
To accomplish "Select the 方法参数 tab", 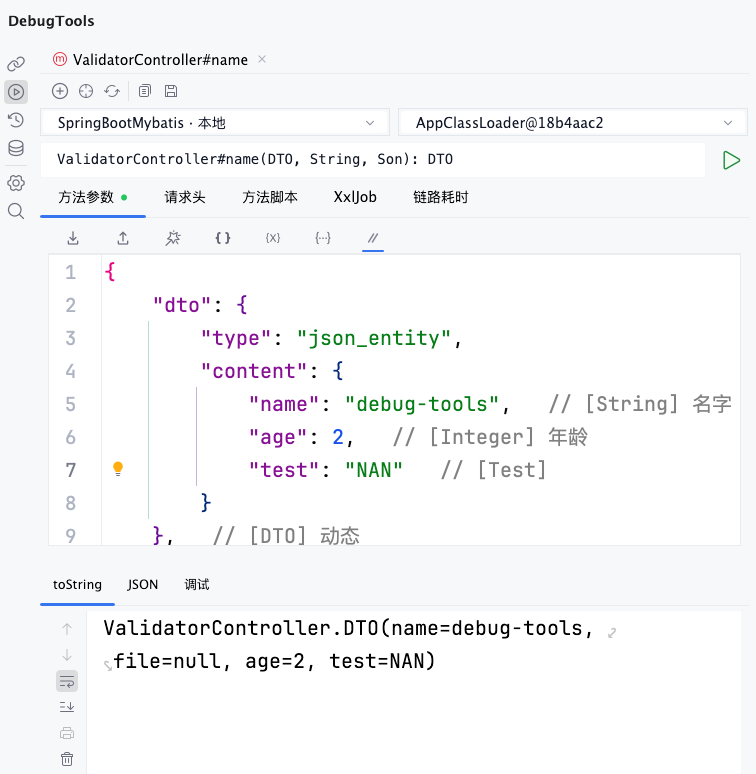I will [x=93, y=197].
